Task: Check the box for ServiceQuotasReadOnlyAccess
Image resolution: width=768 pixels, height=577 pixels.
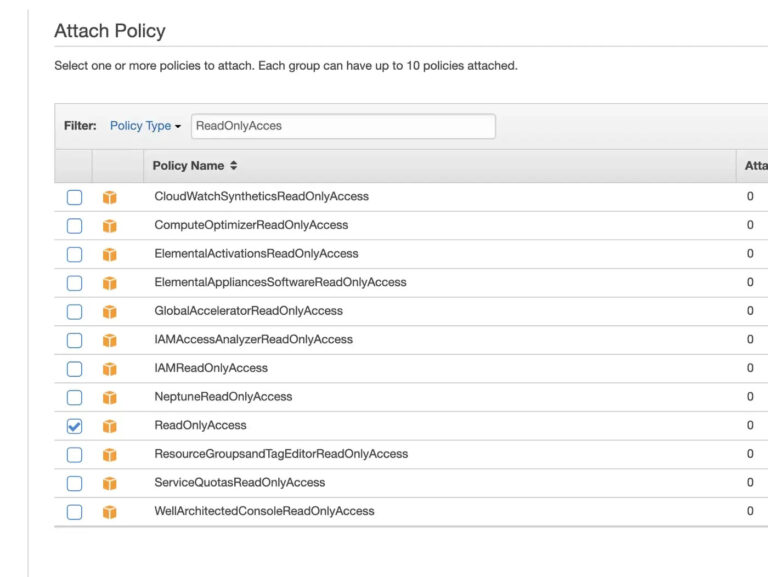Action: 74,483
